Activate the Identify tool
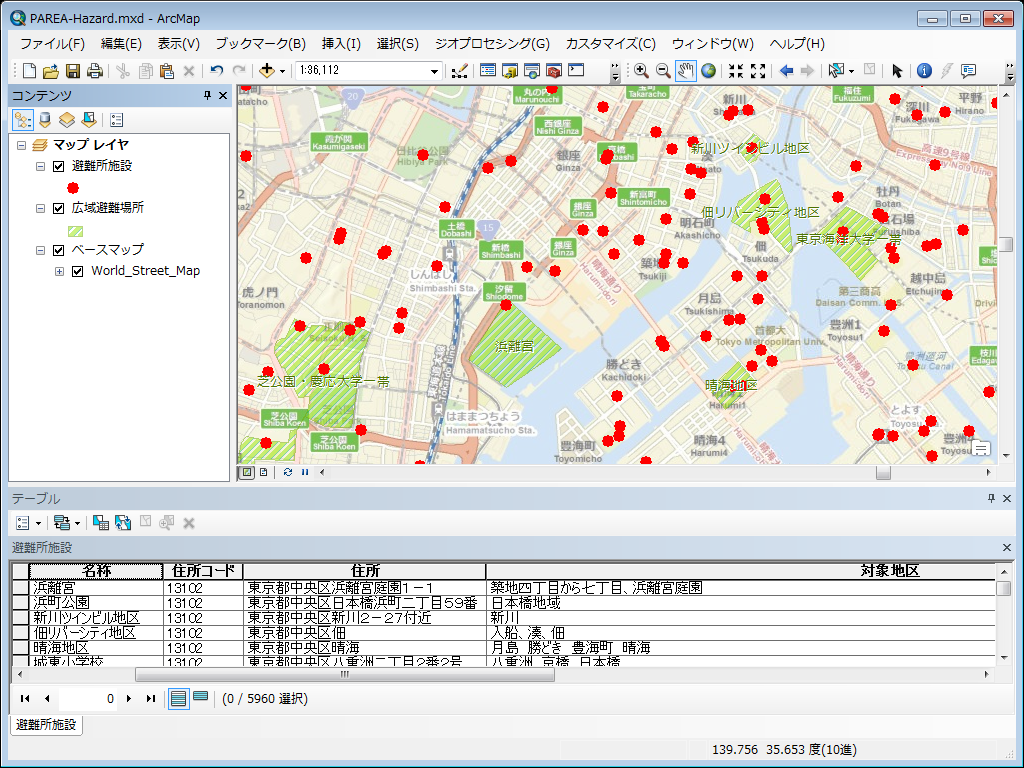Image resolution: width=1024 pixels, height=768 pixels. (x=924, y=71)
